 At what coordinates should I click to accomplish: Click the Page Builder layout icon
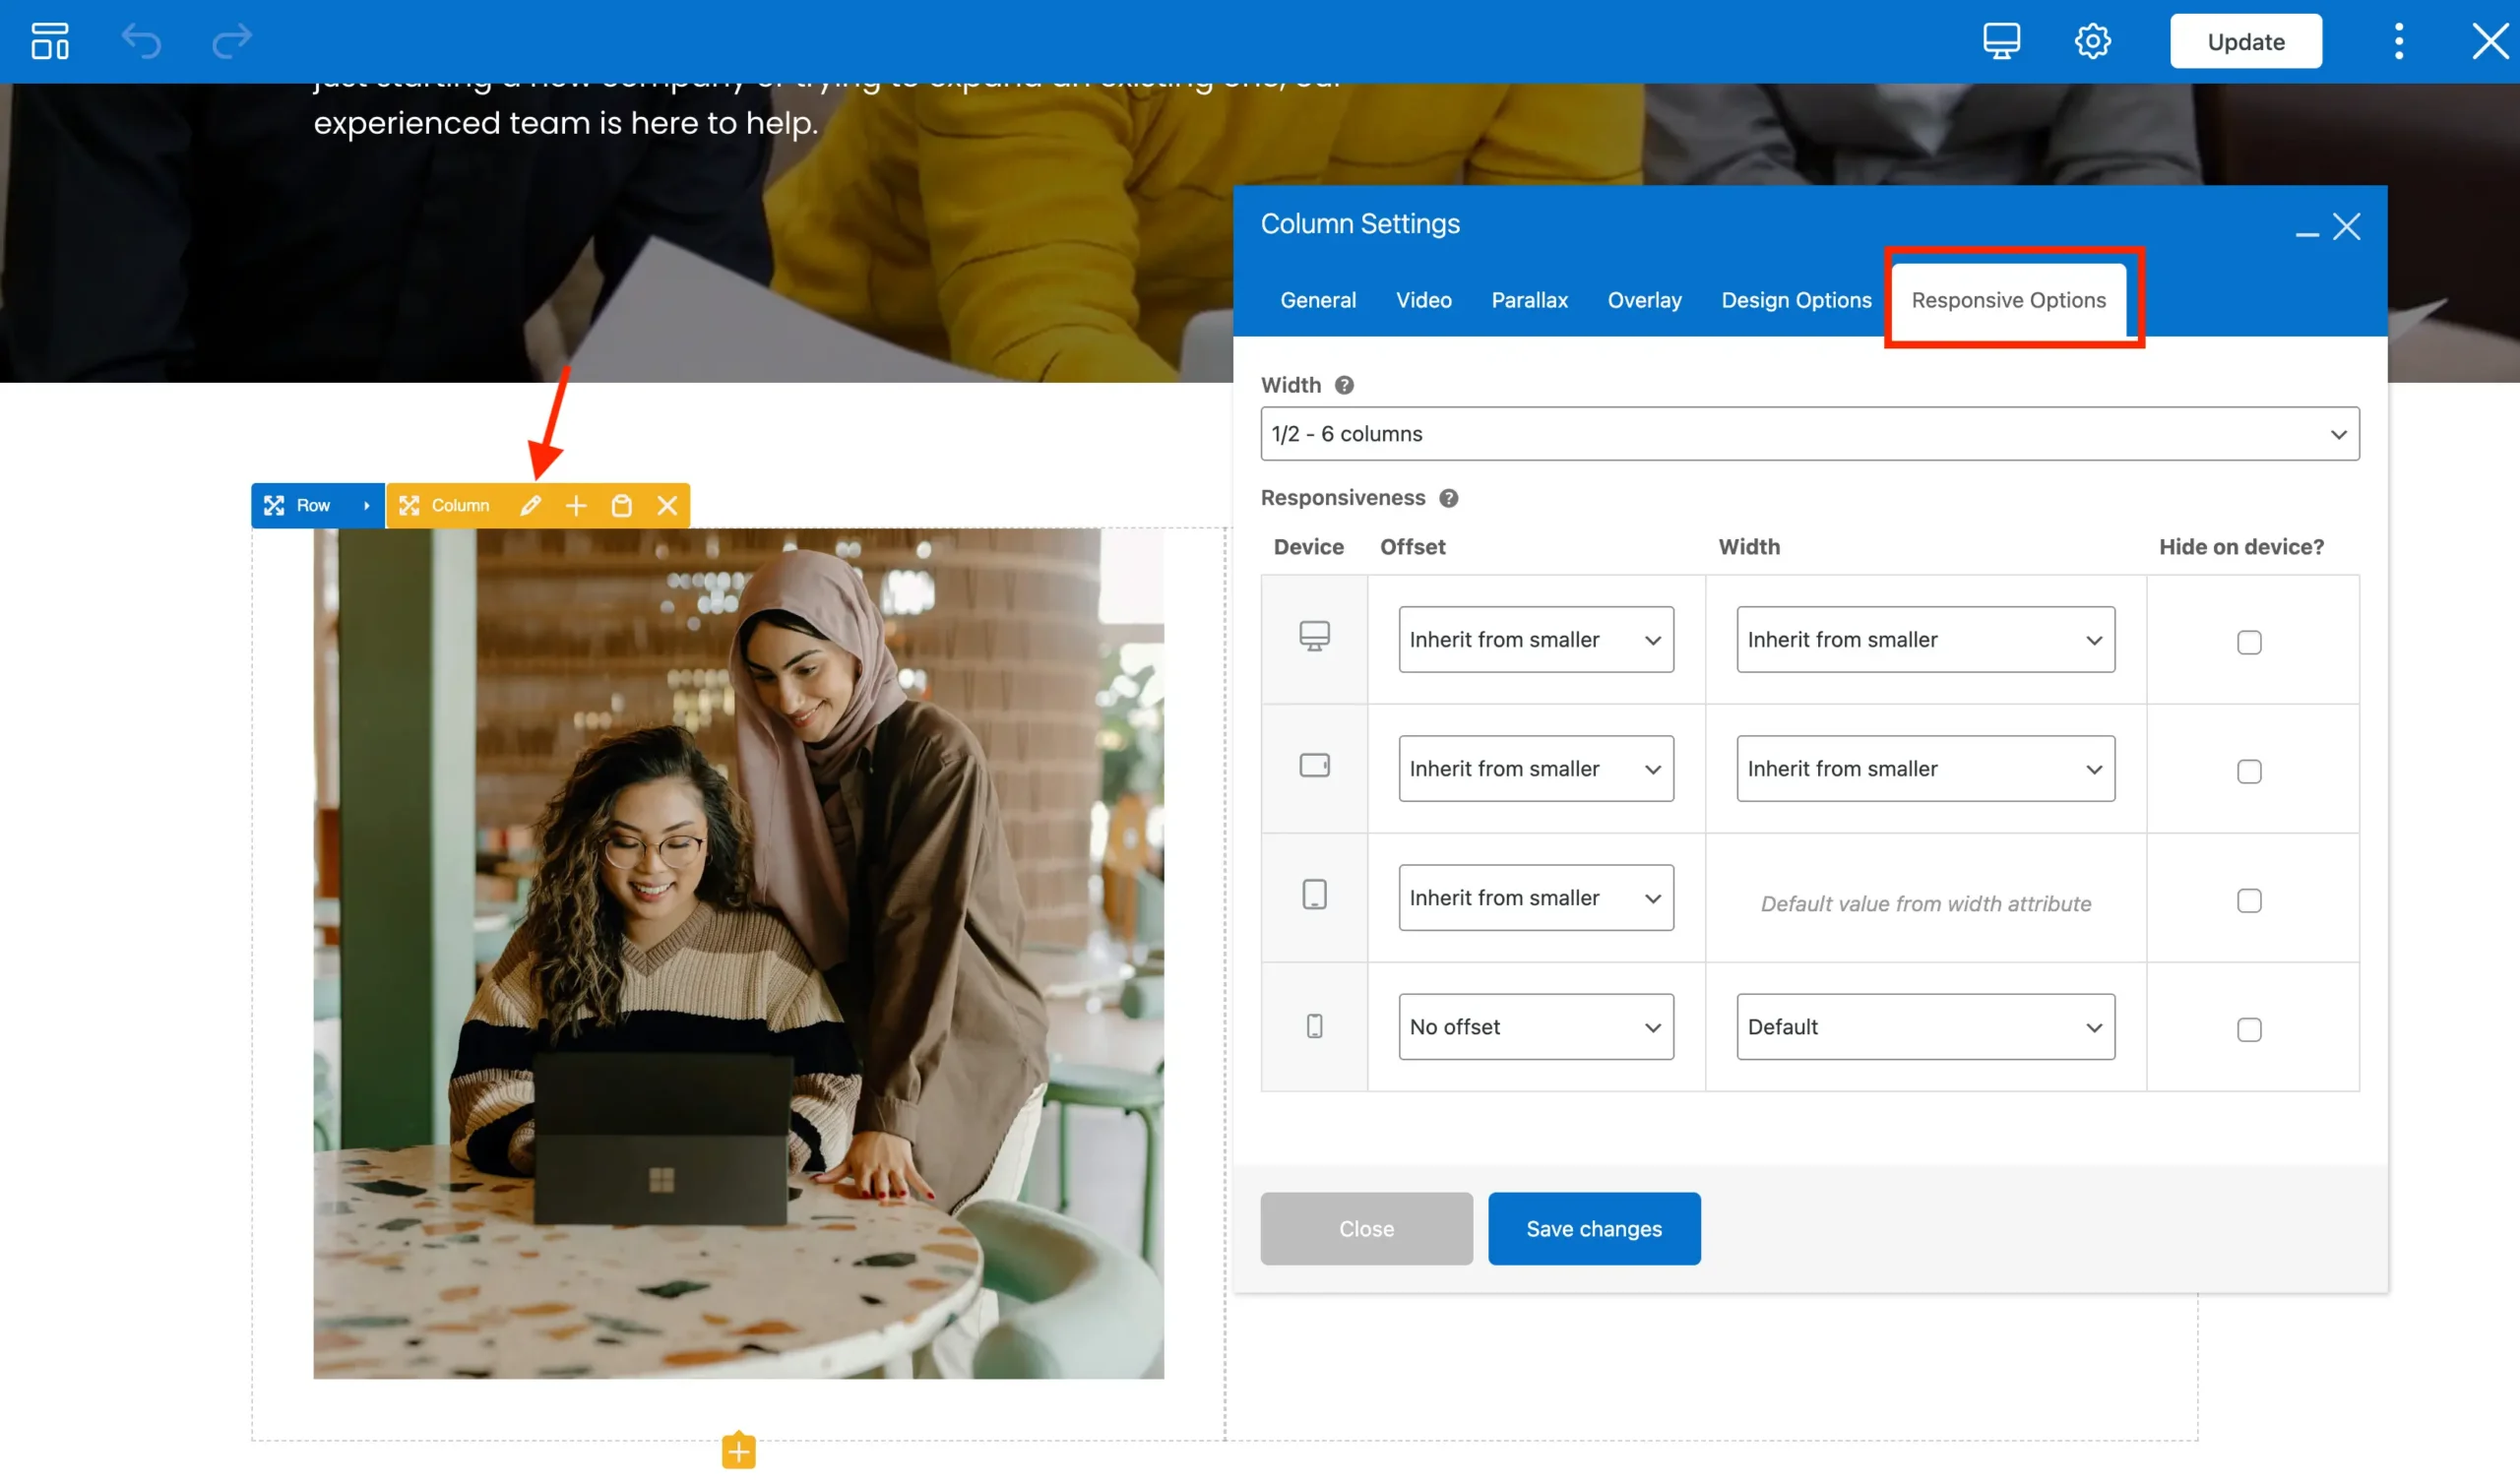pos(49,41)
